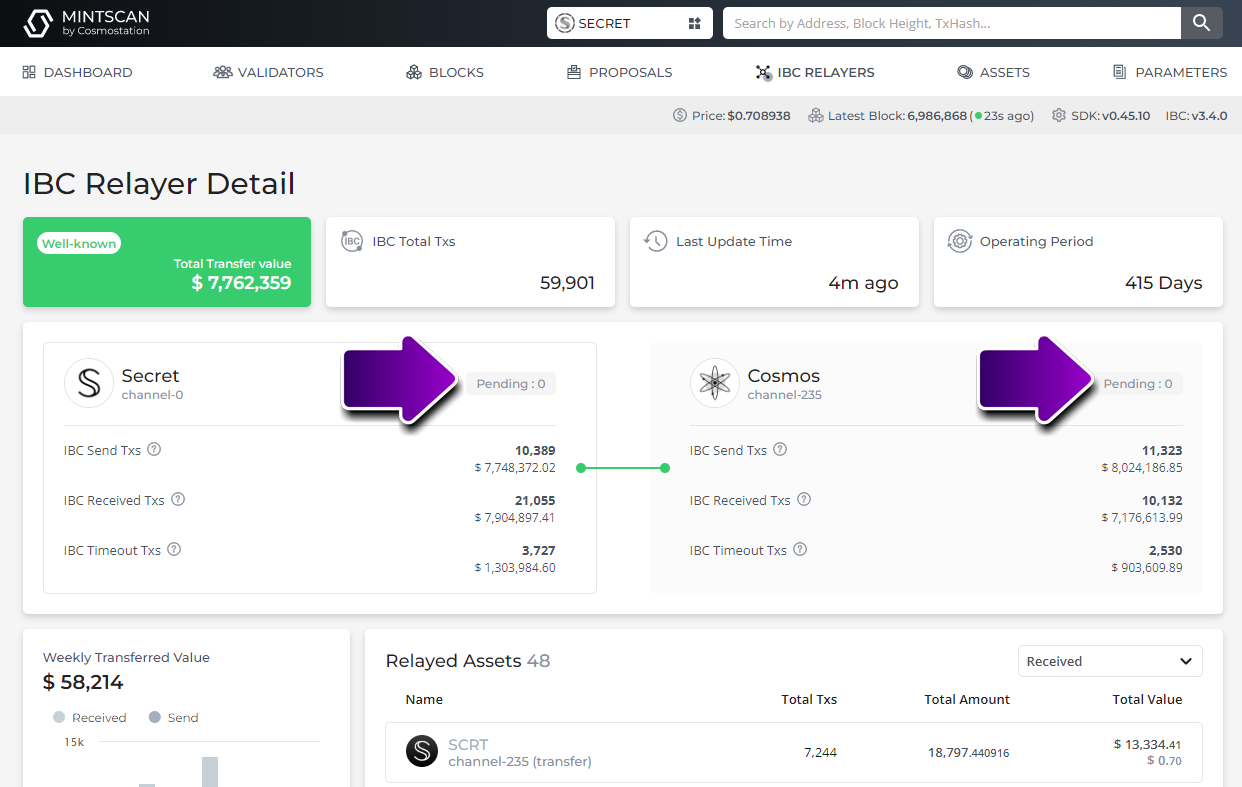The height and width of the screenshot is (787, 1242).
Task: Click help icon beside Secret IBC Timeout Txs
Action: point(174,550)
